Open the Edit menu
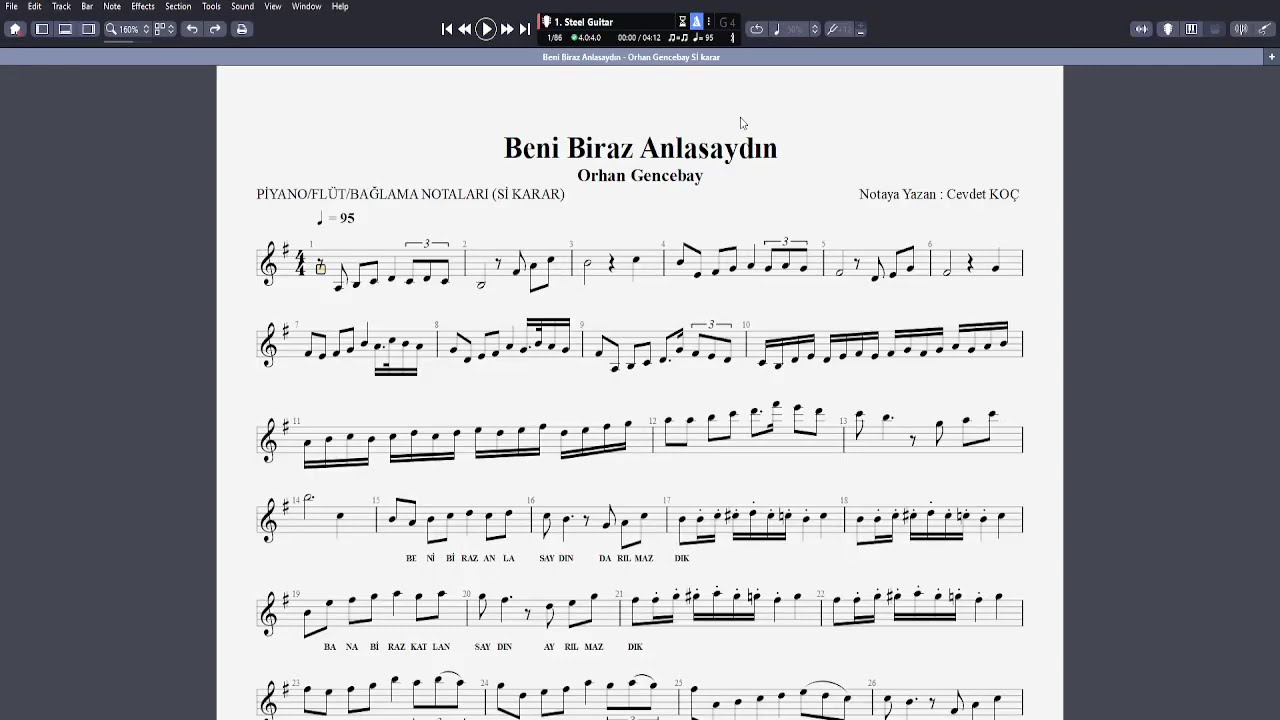The width and height of the screenshot is (1280, 720). tap(35, 6)
